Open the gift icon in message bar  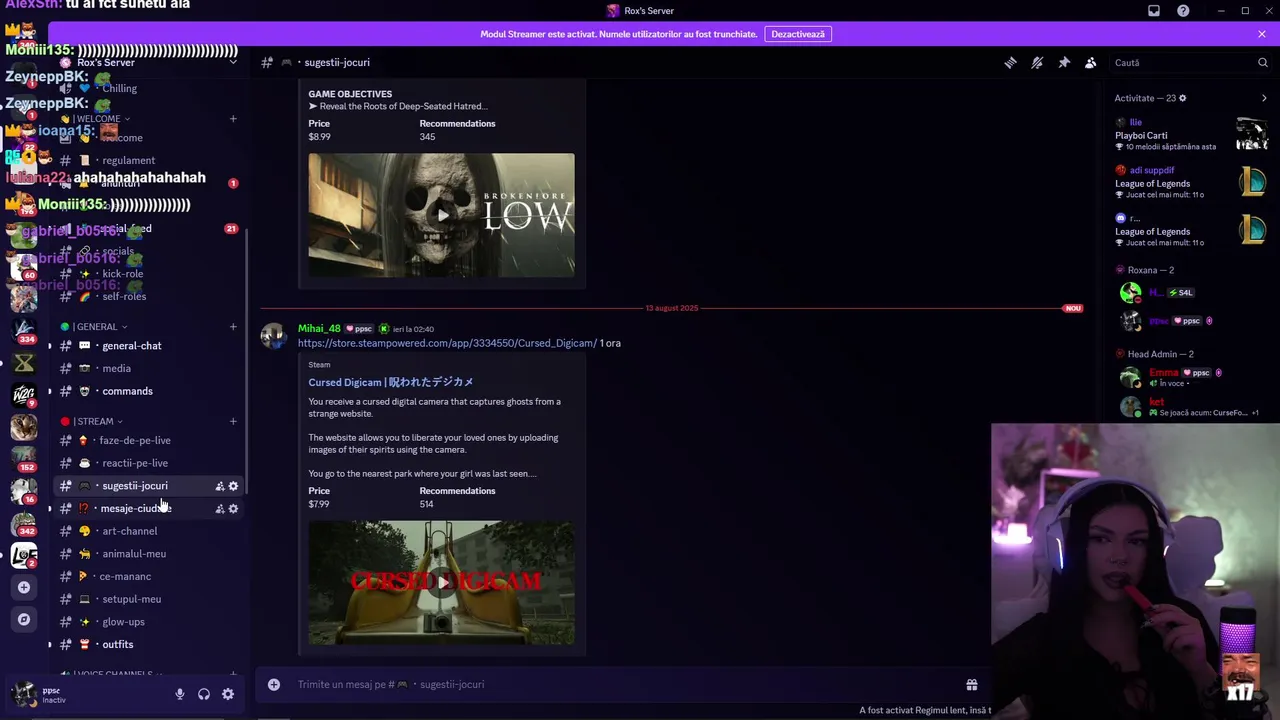tap(971, 685)
